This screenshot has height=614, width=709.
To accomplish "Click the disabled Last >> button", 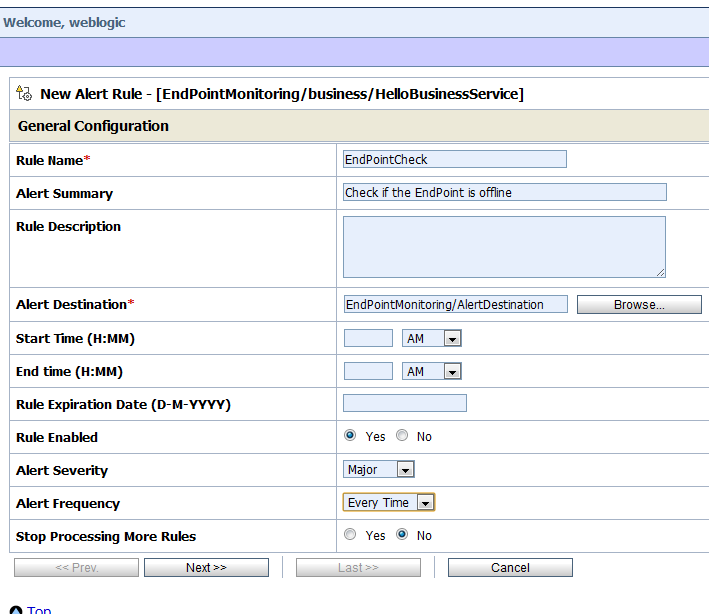I will pyautogui.click(x=358, y=567).
